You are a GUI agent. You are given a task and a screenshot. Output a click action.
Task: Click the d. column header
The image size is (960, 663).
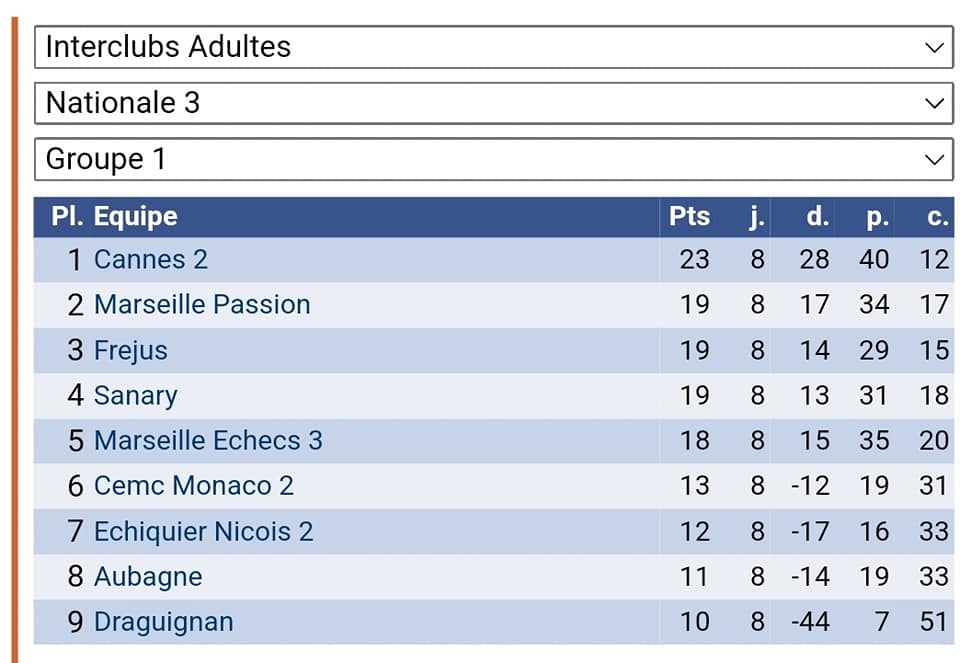coord(817,217)
